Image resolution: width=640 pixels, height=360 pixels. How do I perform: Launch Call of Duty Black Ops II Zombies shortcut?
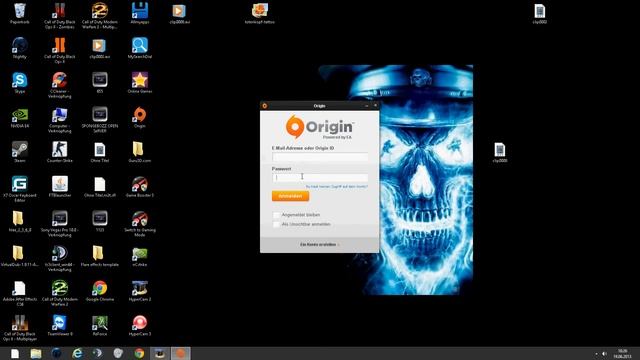click(x=60, y=16)
